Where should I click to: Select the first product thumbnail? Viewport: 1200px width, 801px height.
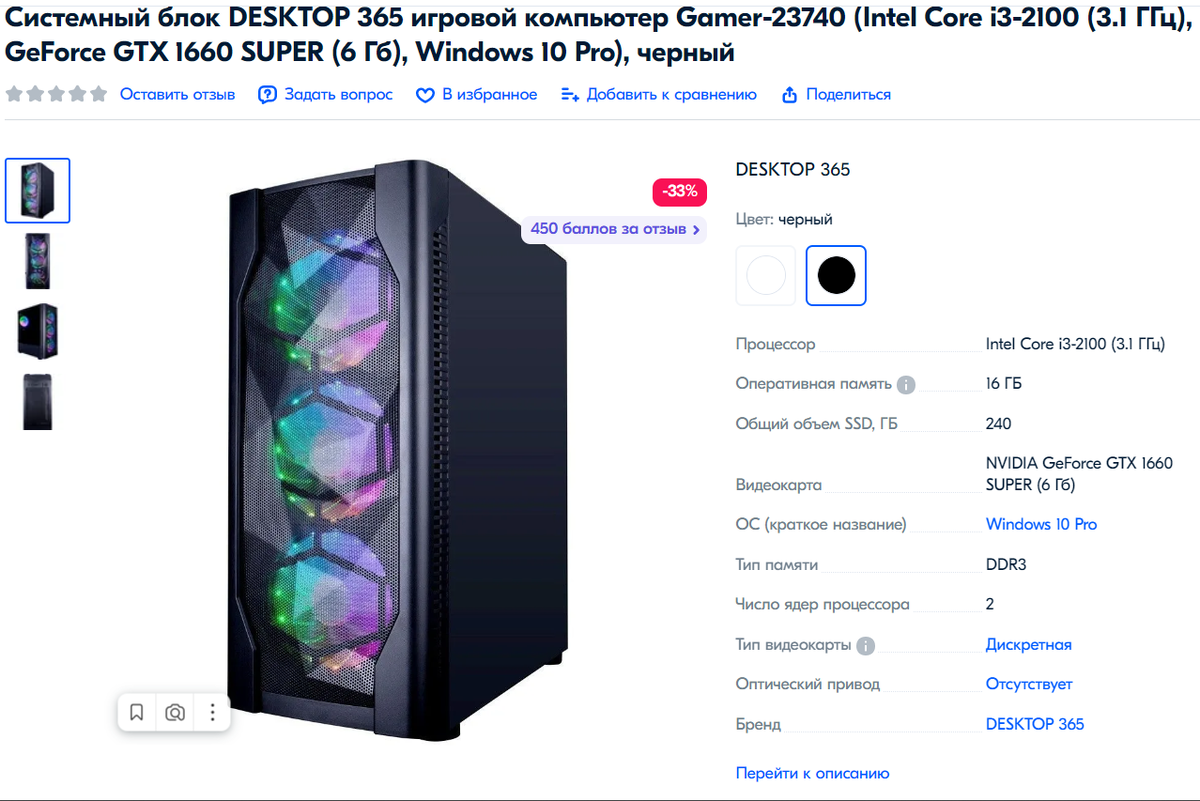38,190
